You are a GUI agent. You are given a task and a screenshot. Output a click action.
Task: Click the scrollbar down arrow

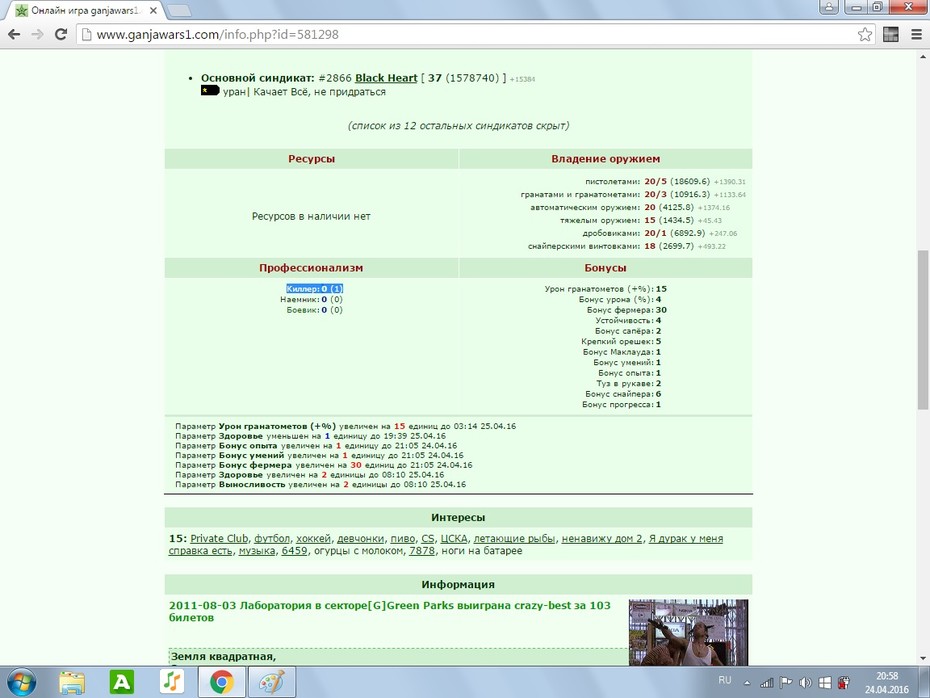click(x=923, y=658)
